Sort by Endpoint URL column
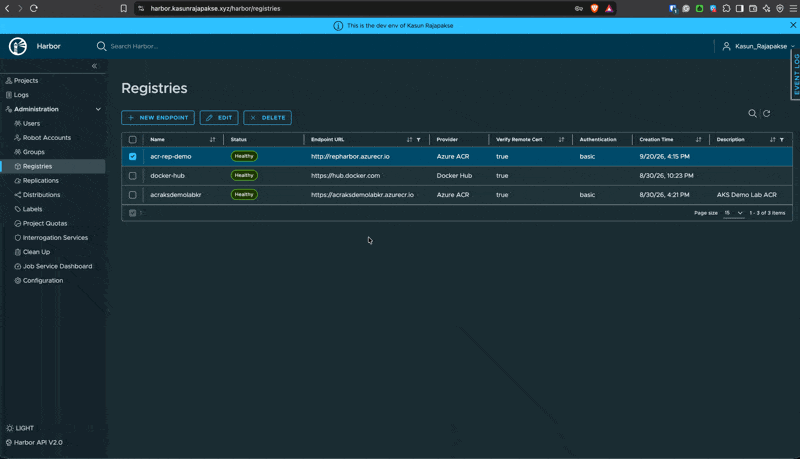The height and width of the screenshot is (459, 800). click(x=409, y=140)
